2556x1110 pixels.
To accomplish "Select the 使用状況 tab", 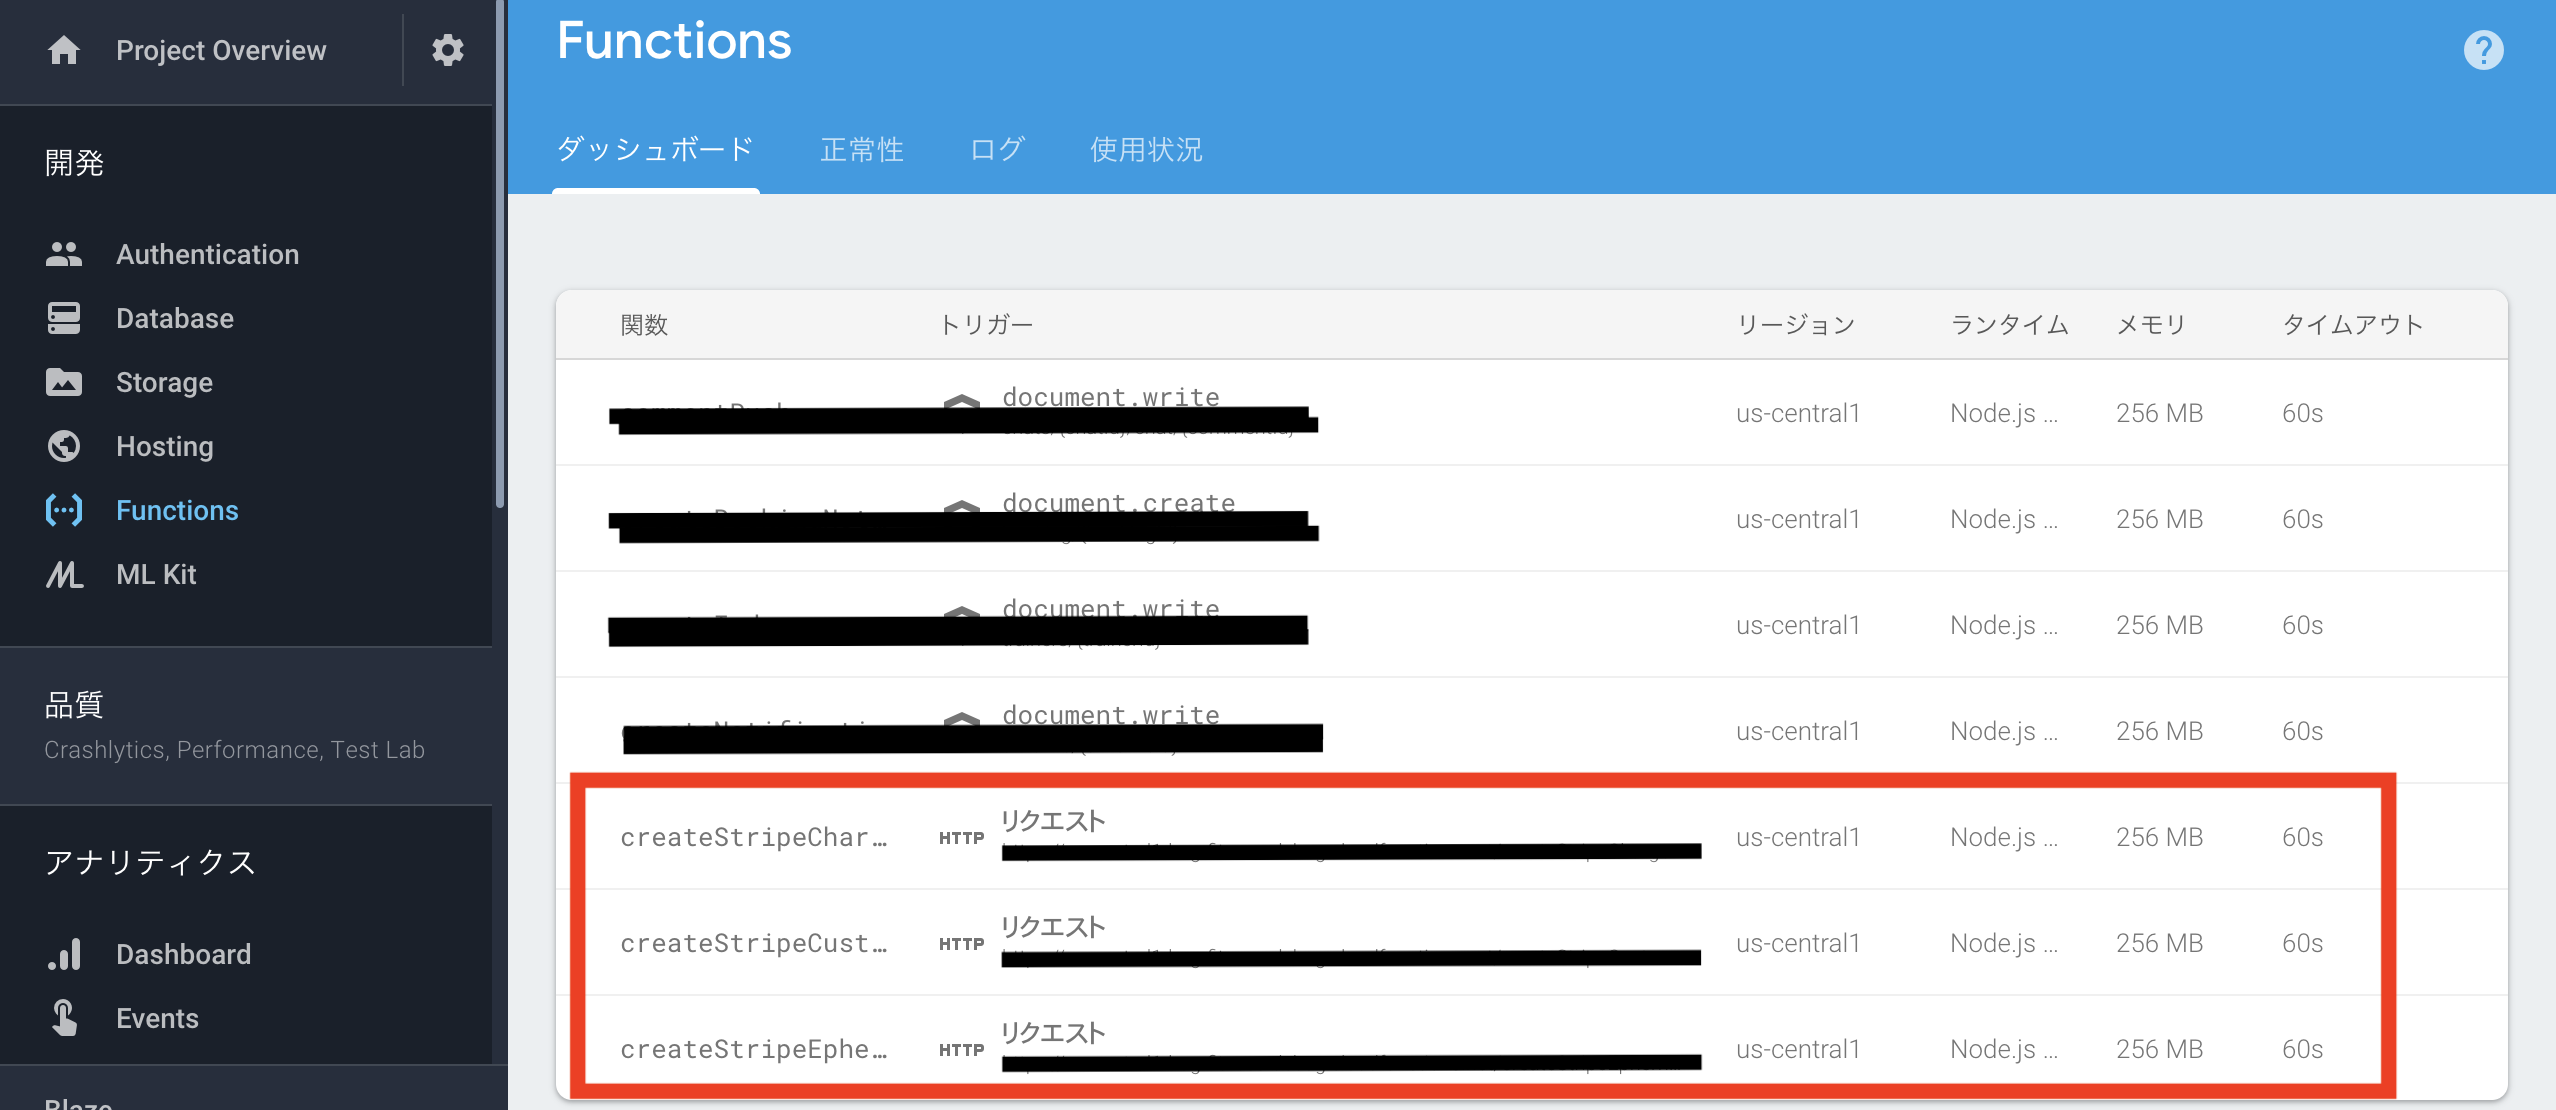I will pos(1146,150).
